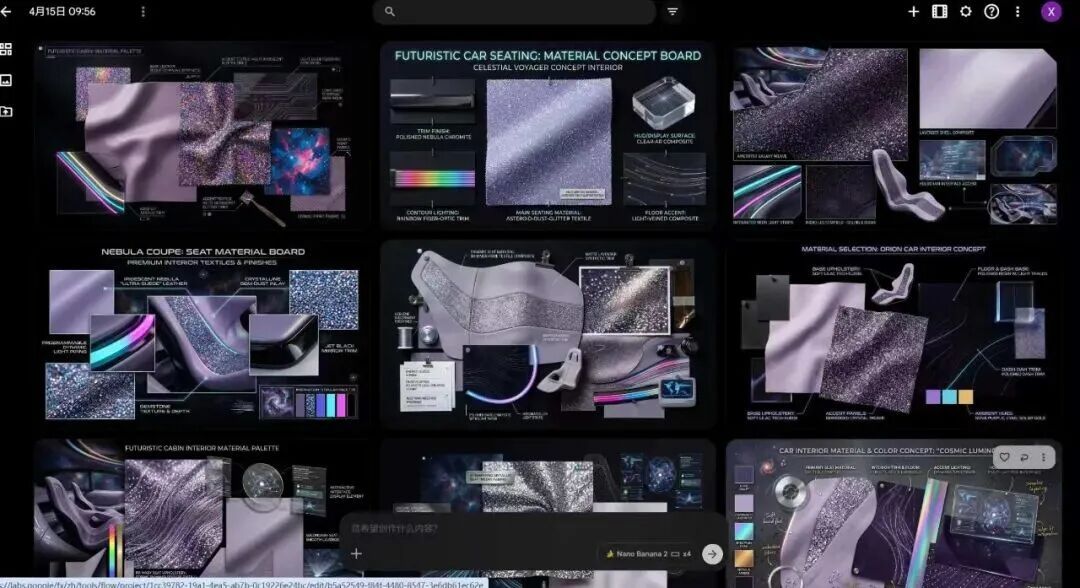The height and width of the screenshot is (588, 1080).
Task: Open the Nano Banana 2 model selector
Action: [x=648, y=554]
